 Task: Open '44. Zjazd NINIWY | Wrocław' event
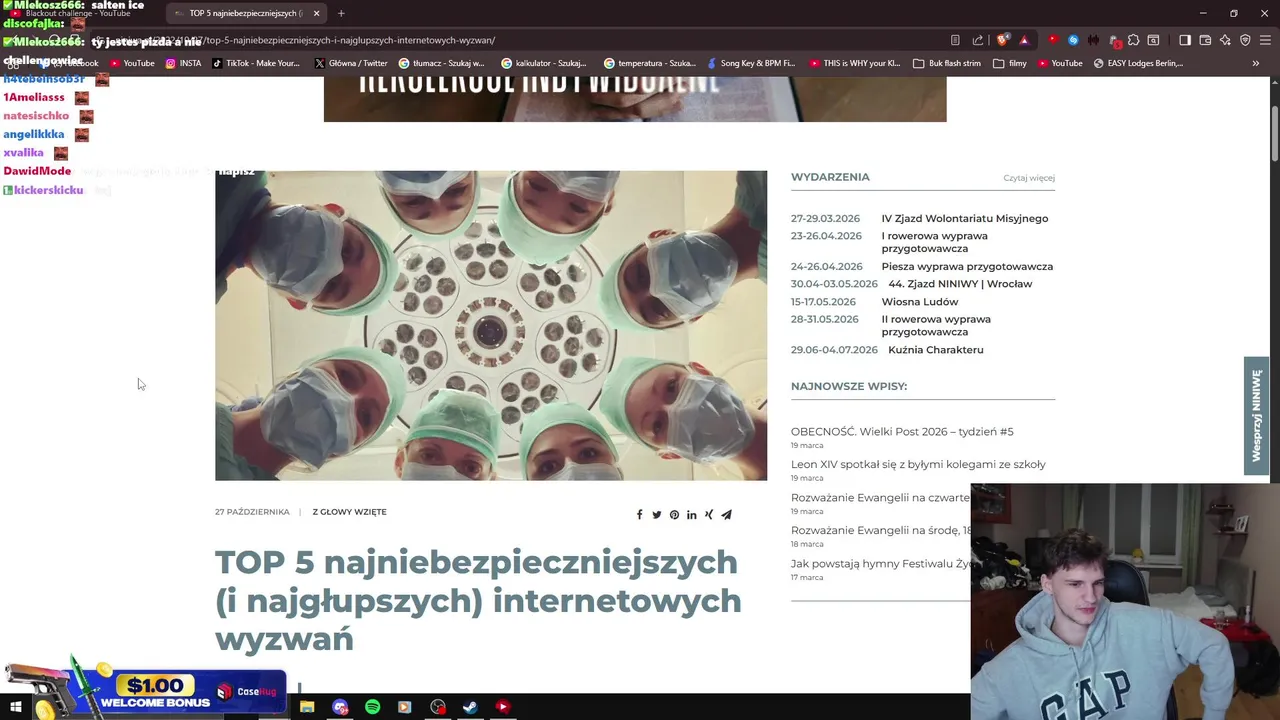960,284
